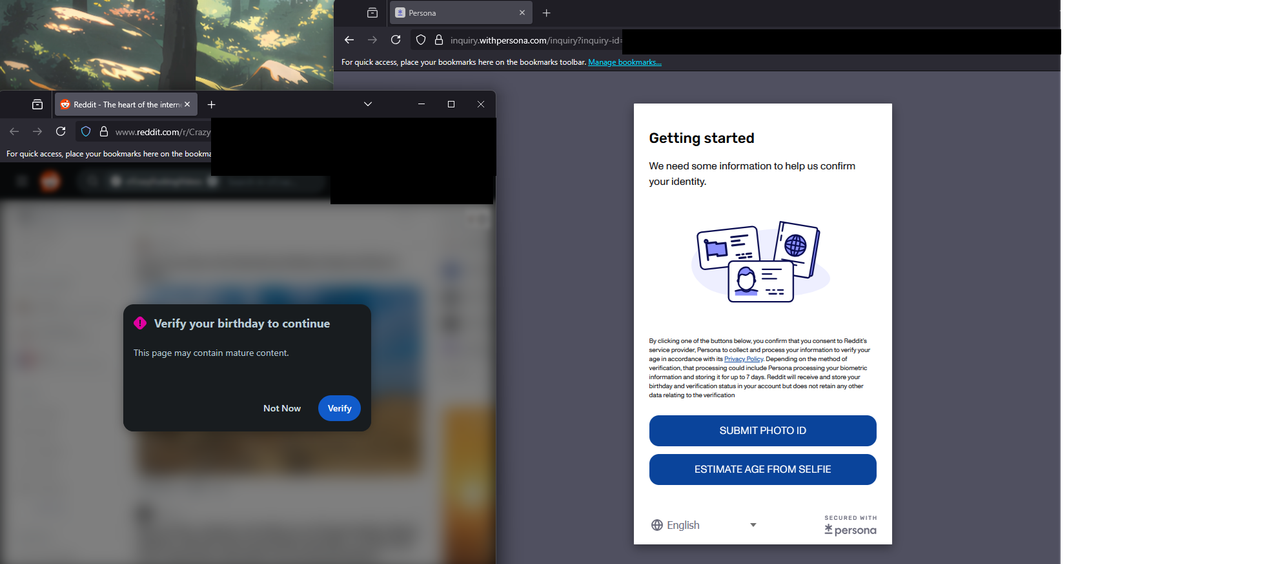Dismiss dialog with Not Now
The image size is (1280, 564).
click(282, 408)
